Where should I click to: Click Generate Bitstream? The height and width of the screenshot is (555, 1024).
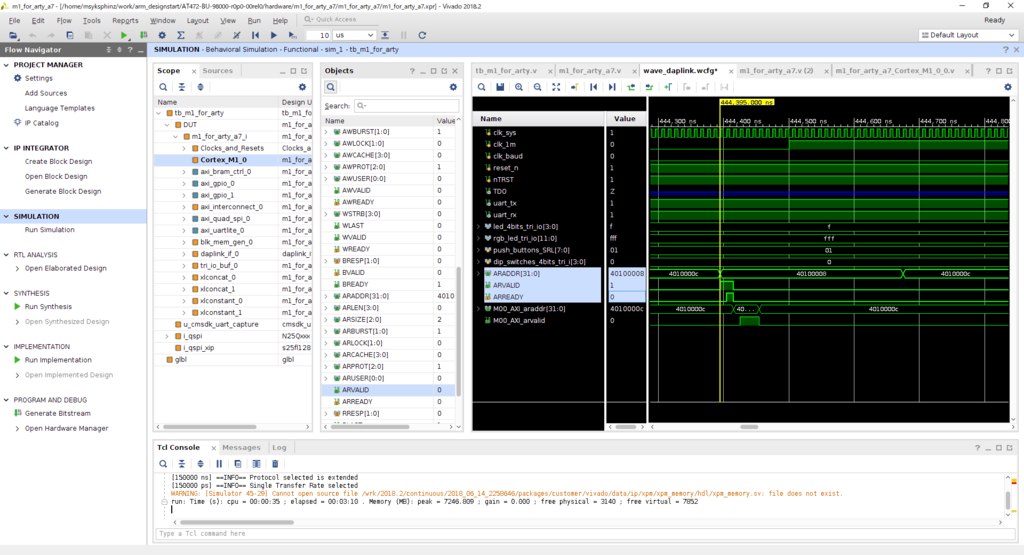coord(57,413)
